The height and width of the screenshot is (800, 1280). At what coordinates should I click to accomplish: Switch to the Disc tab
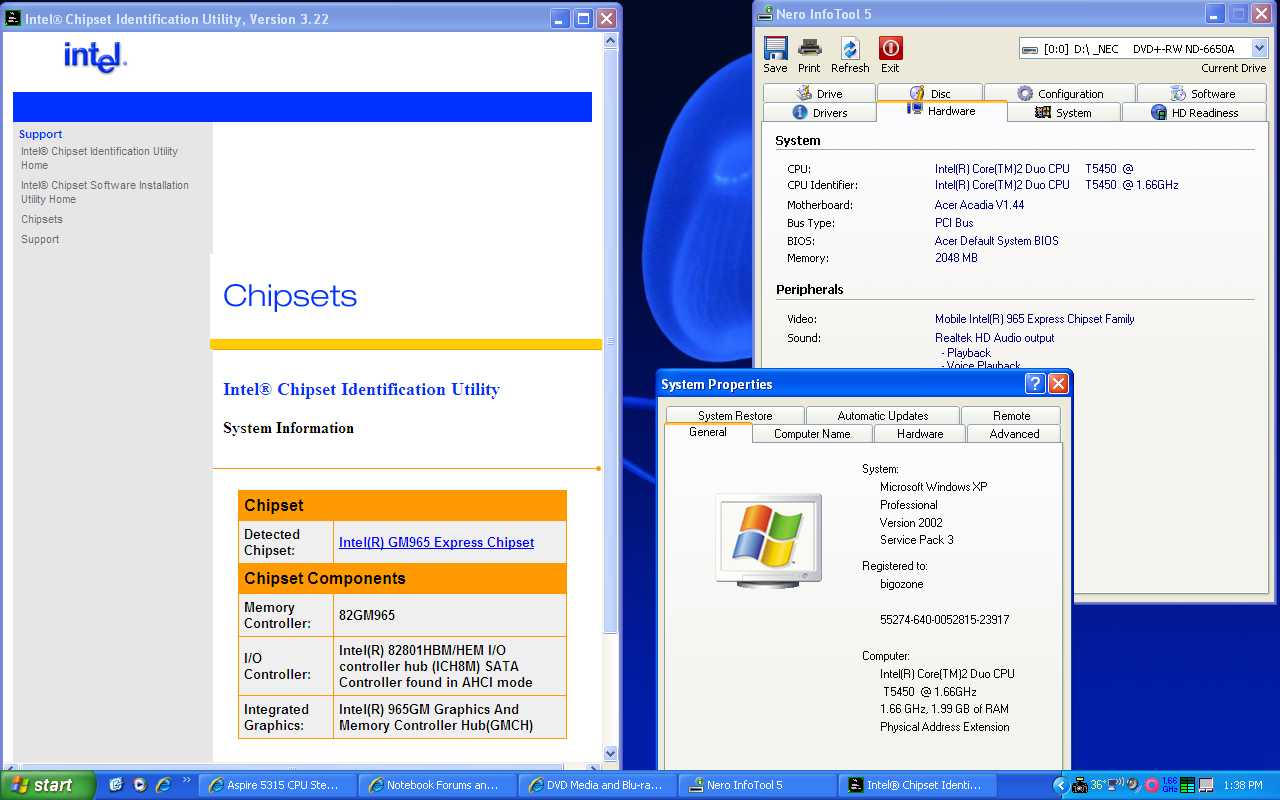[930, 93]
